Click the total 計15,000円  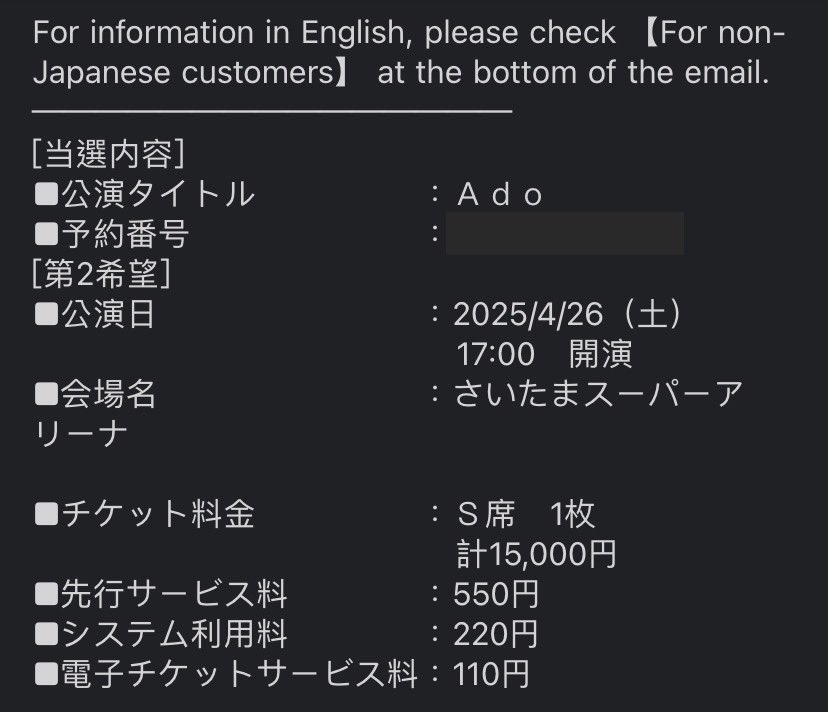click(536, 554)
